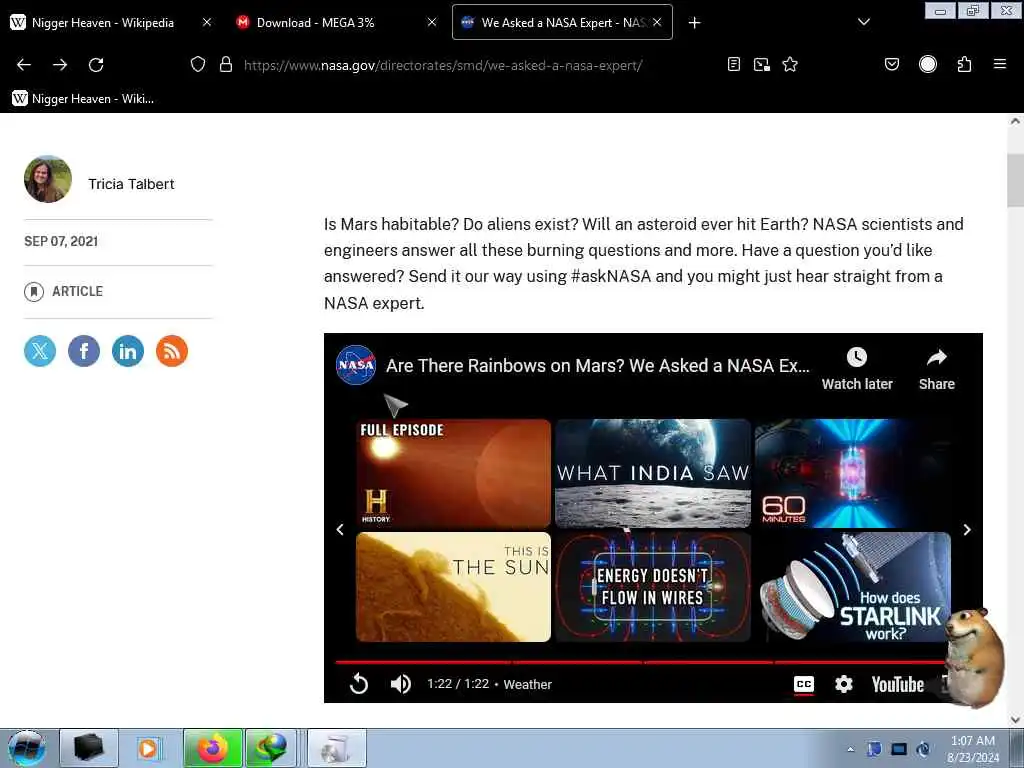The width and height of the screenshot is (1024, 768).
Task: Open author Tricia Talbert's profile link
Action: pyautogui.click(x=131, y=184)
